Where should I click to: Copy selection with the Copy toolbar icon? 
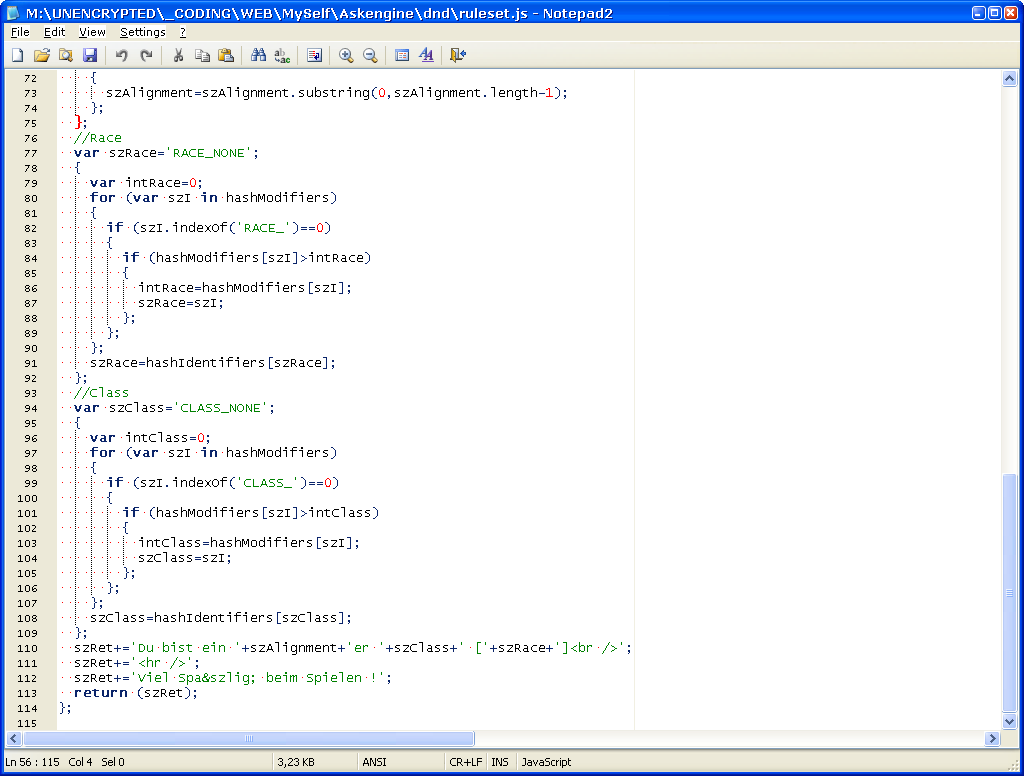click(202, 56)
